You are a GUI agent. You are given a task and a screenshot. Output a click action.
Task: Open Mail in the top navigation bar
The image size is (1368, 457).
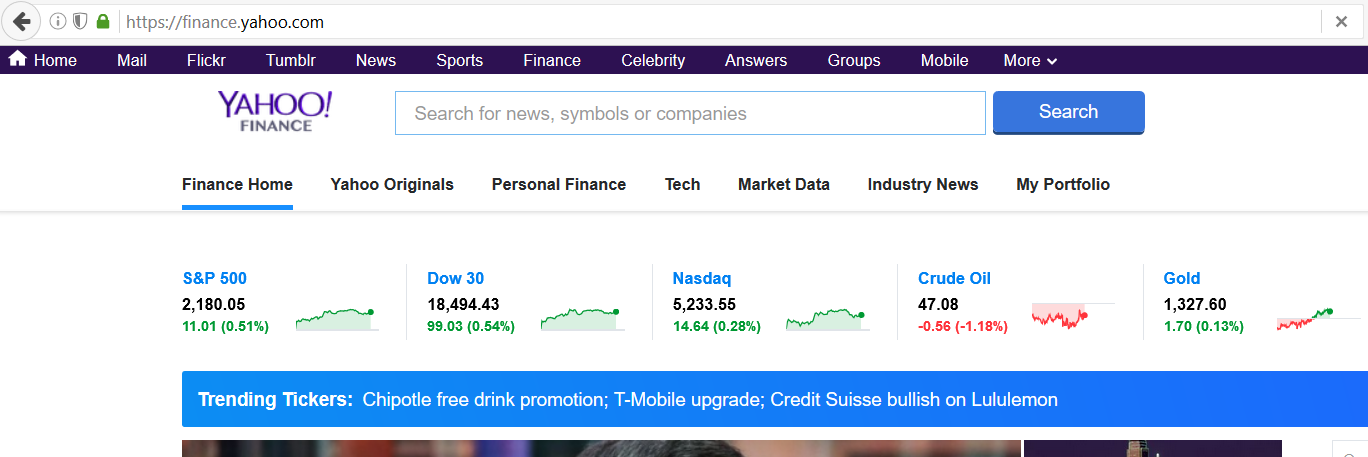(132, 60)
